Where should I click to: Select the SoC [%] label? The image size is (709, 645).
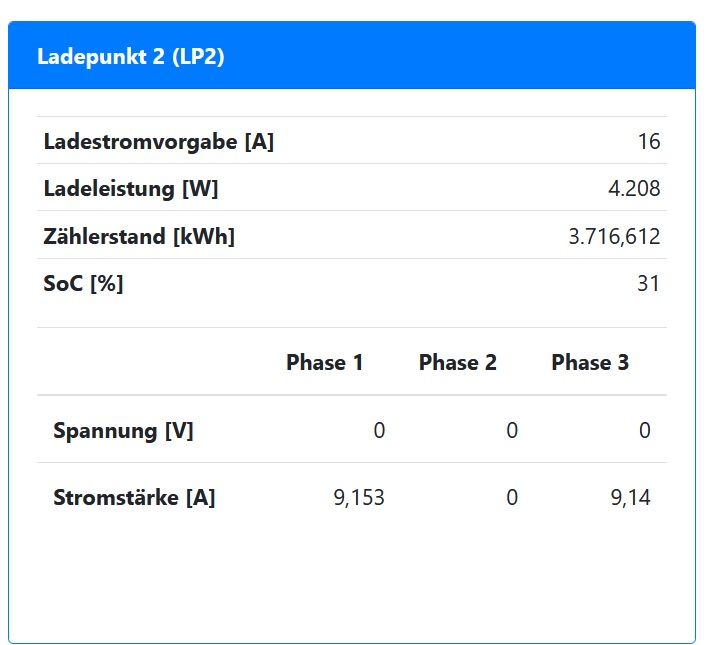[83, 284]
